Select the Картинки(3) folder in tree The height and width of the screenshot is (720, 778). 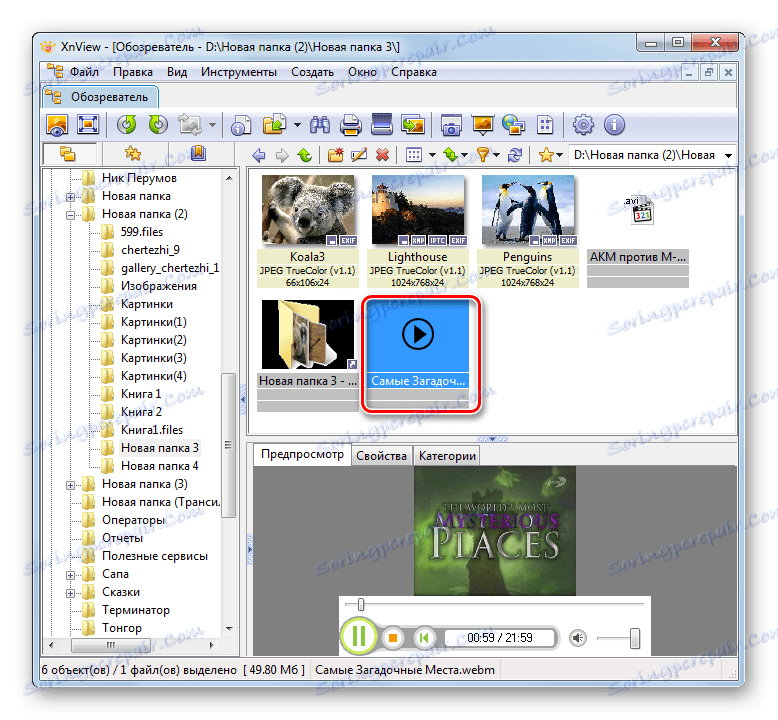[x=153, y=358]
